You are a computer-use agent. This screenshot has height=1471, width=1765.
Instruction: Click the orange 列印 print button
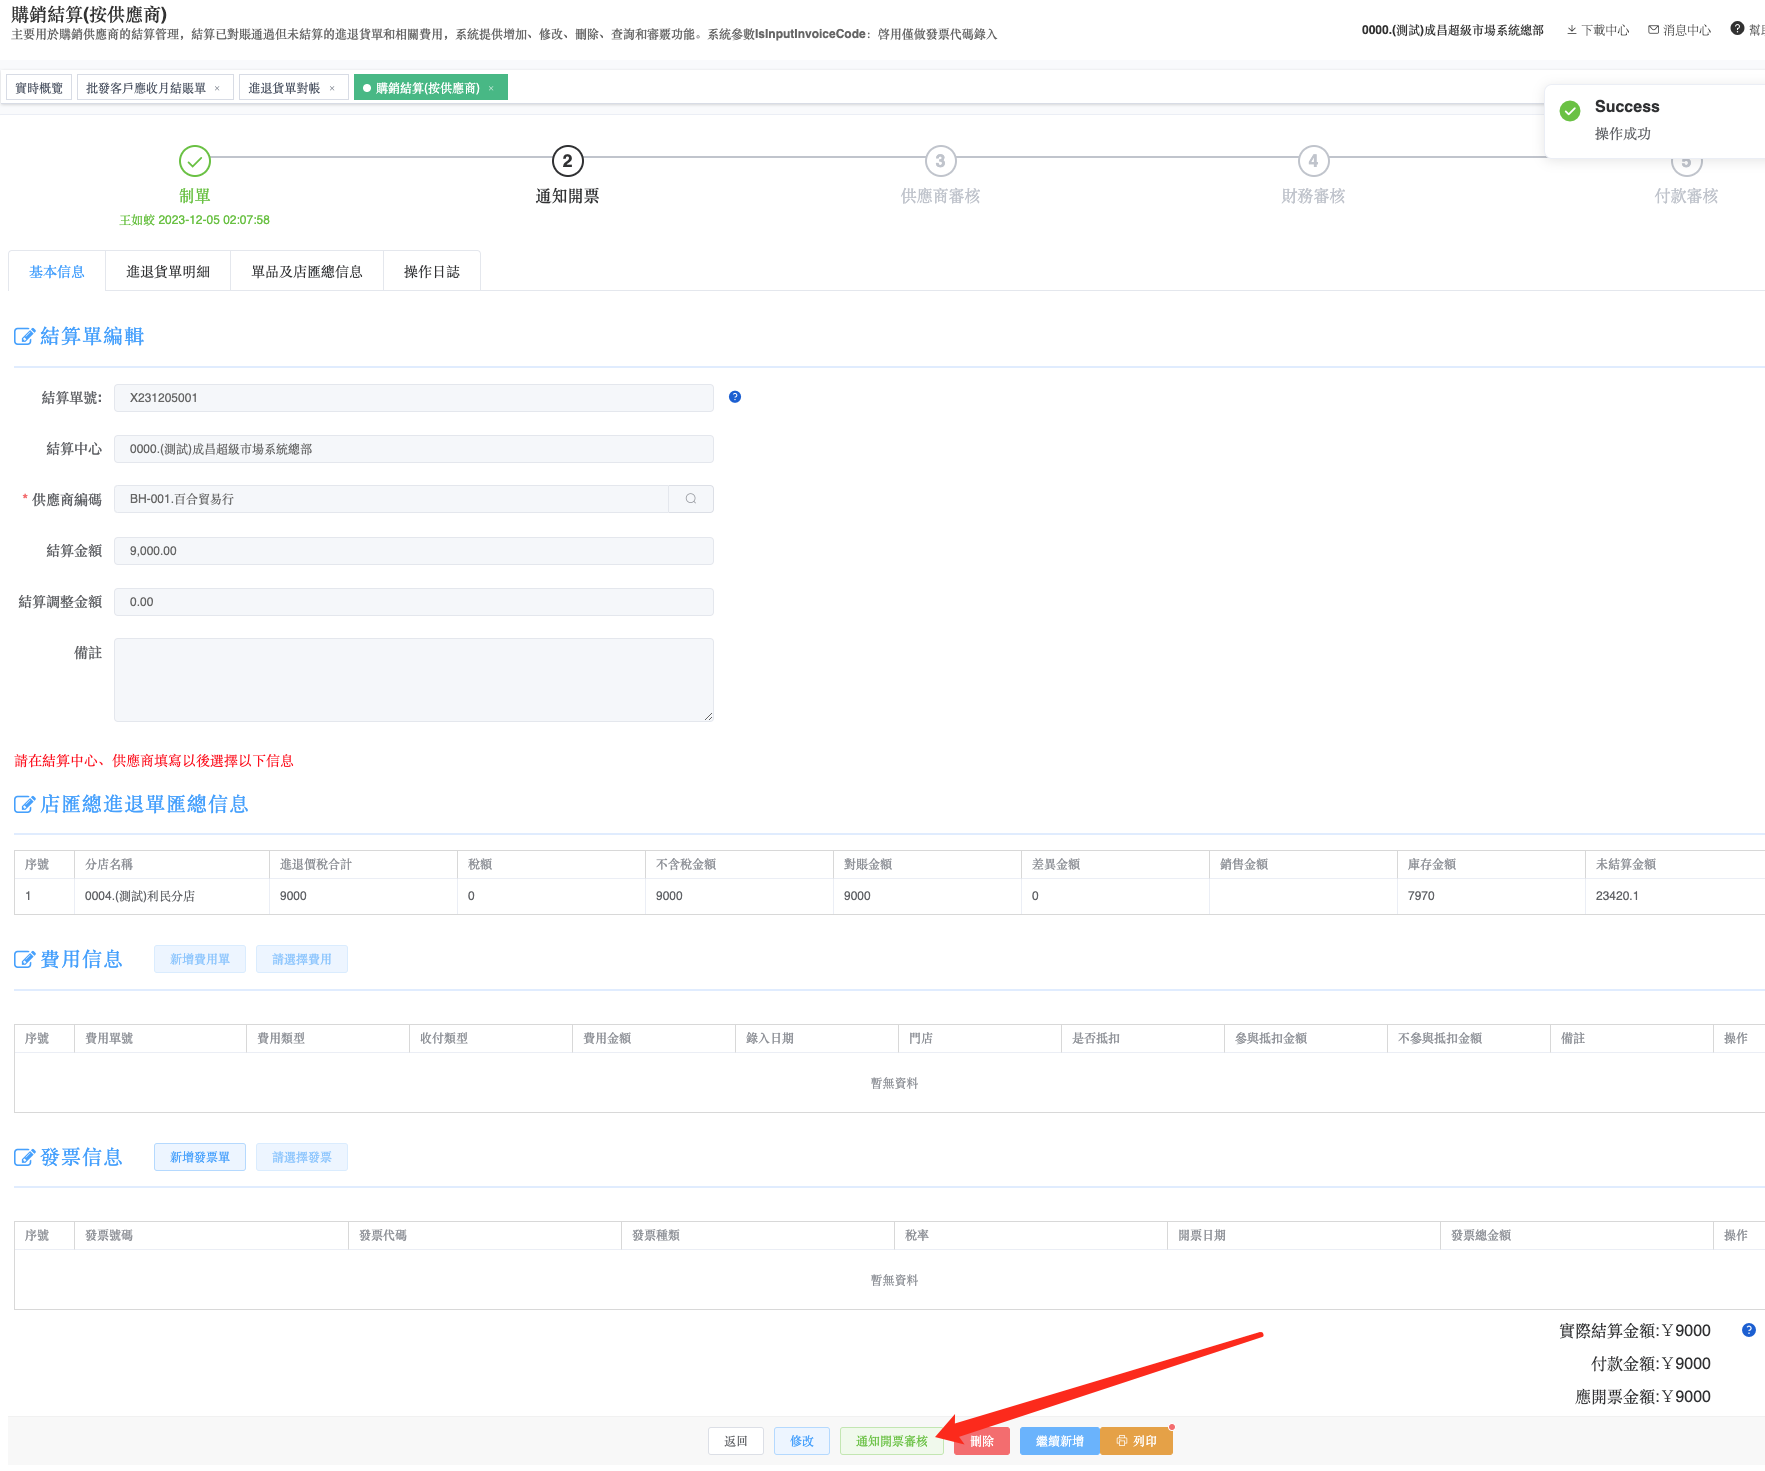[1136, 1441]
